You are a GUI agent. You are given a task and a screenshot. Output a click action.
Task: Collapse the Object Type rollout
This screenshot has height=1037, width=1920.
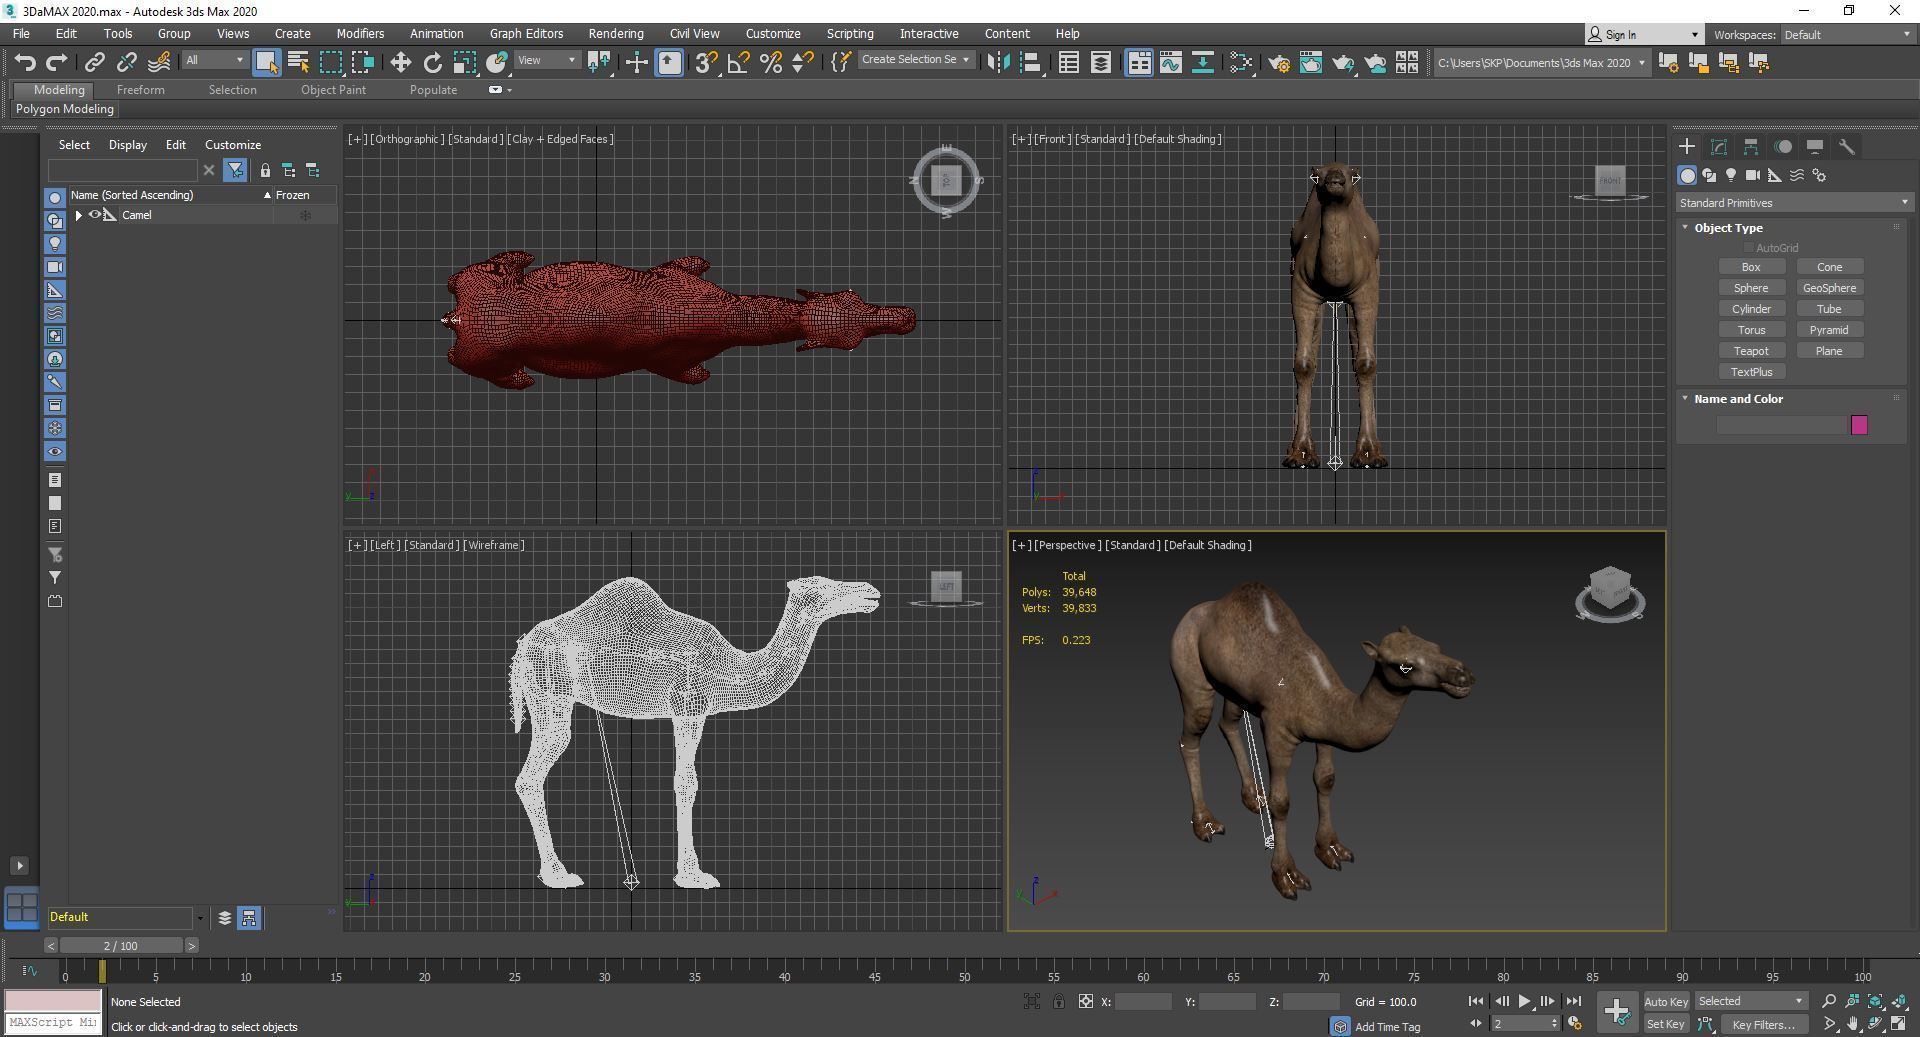click(x=1685, y=228)
